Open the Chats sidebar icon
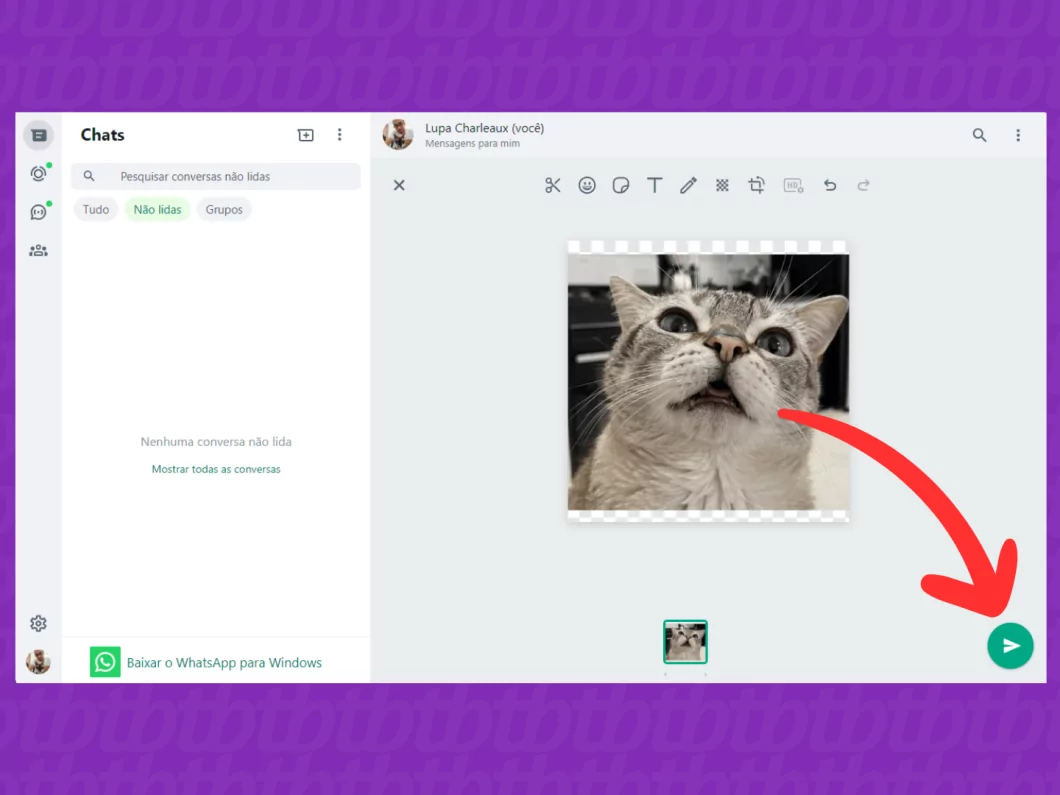 pyautogui.click(x=39, y=135)
